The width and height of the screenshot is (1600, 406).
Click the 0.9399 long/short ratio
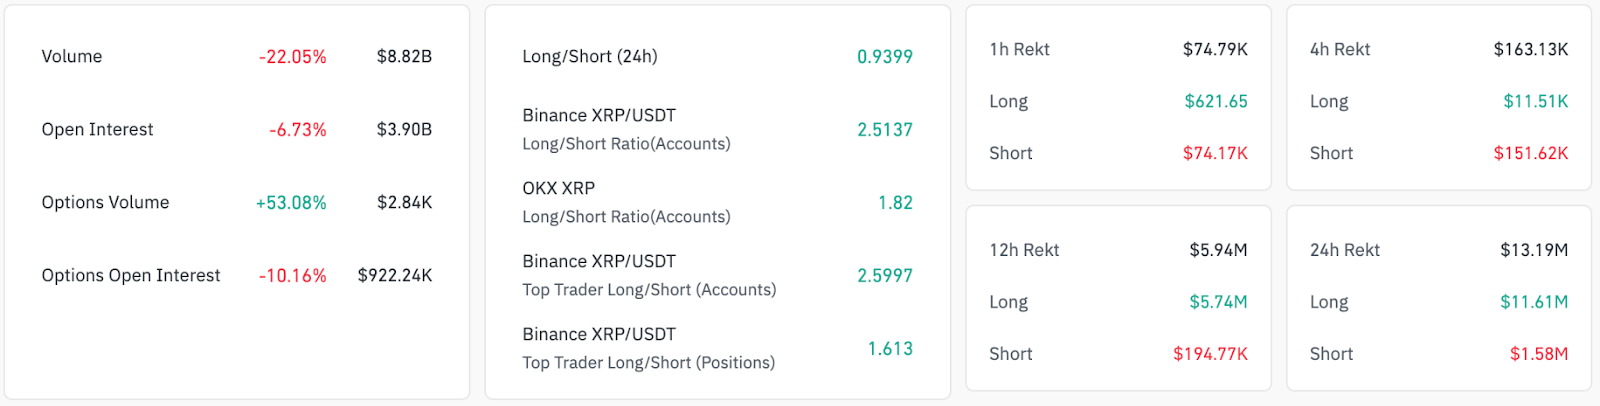[885, 57]
